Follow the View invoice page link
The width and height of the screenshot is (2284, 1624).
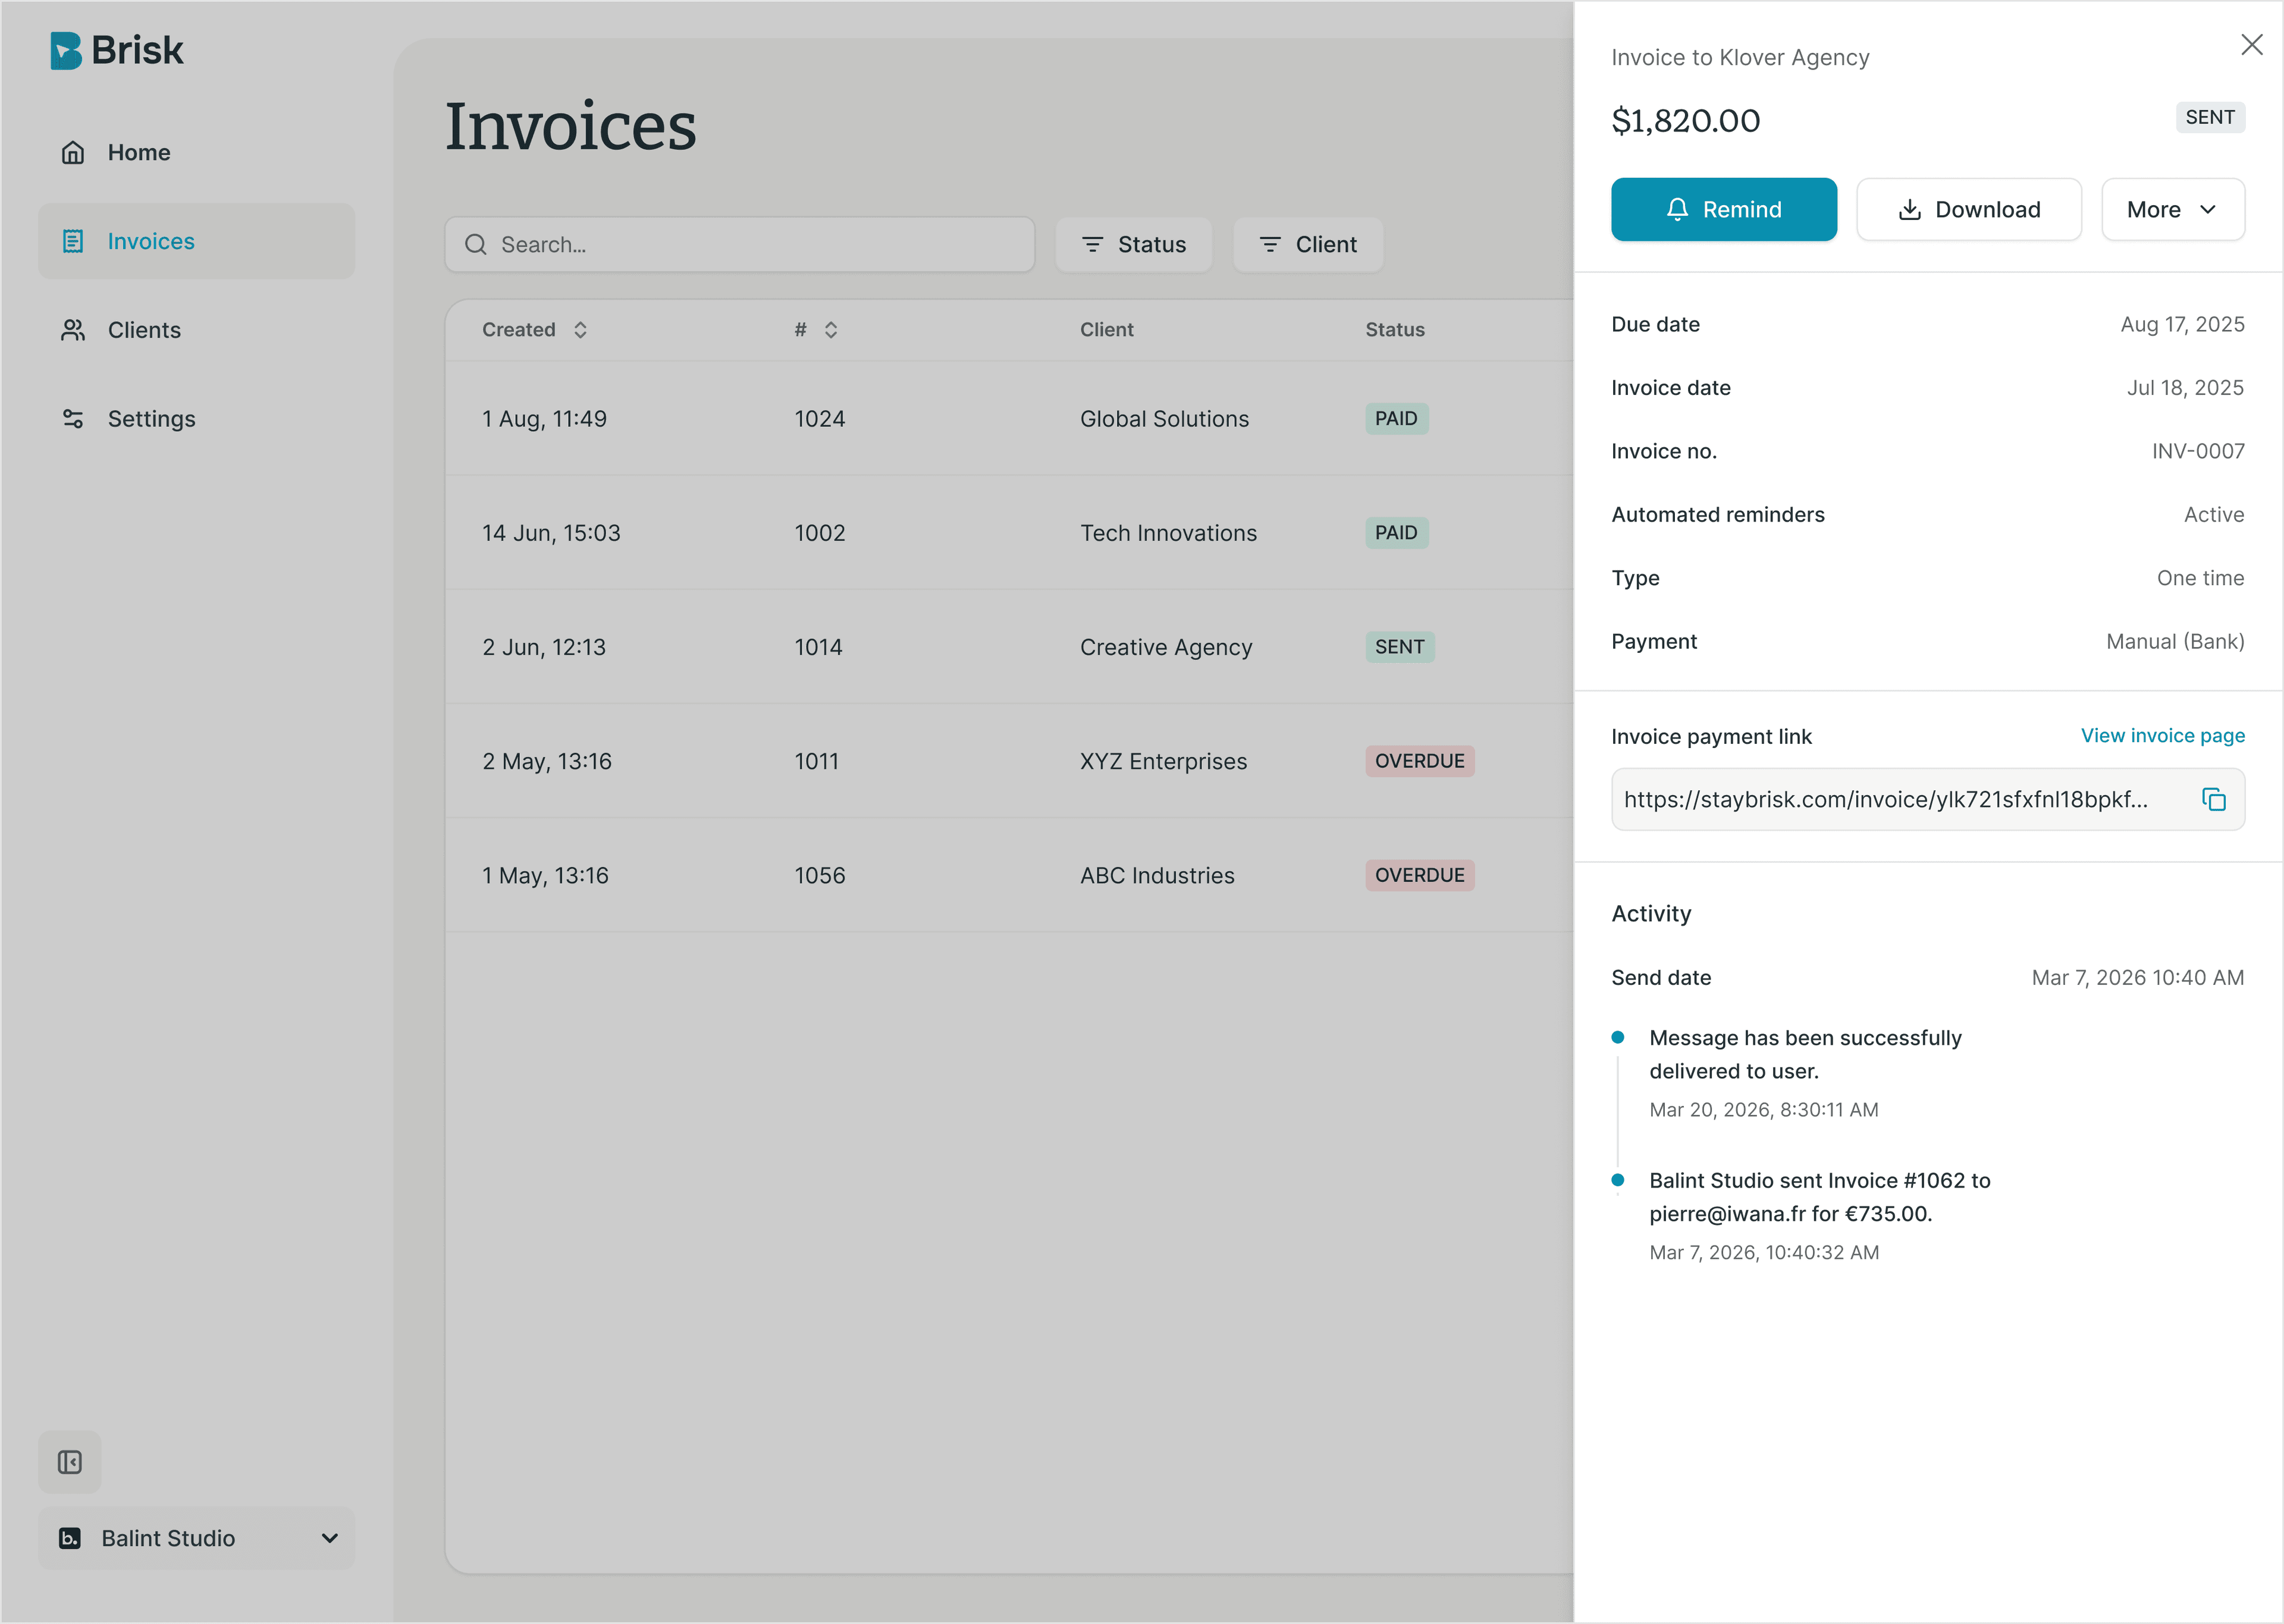pyautogui.click(x=2163, y=736)
